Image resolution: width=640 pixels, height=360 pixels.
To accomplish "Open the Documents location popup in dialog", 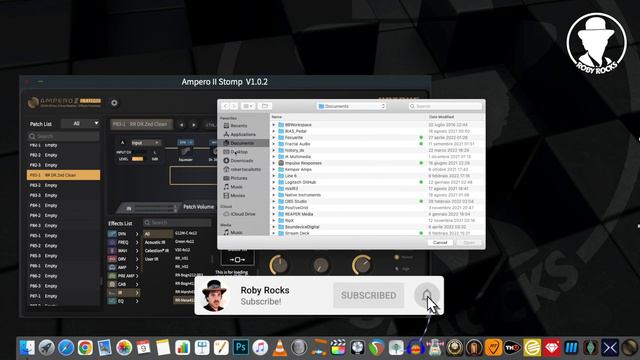I will 351,106.
